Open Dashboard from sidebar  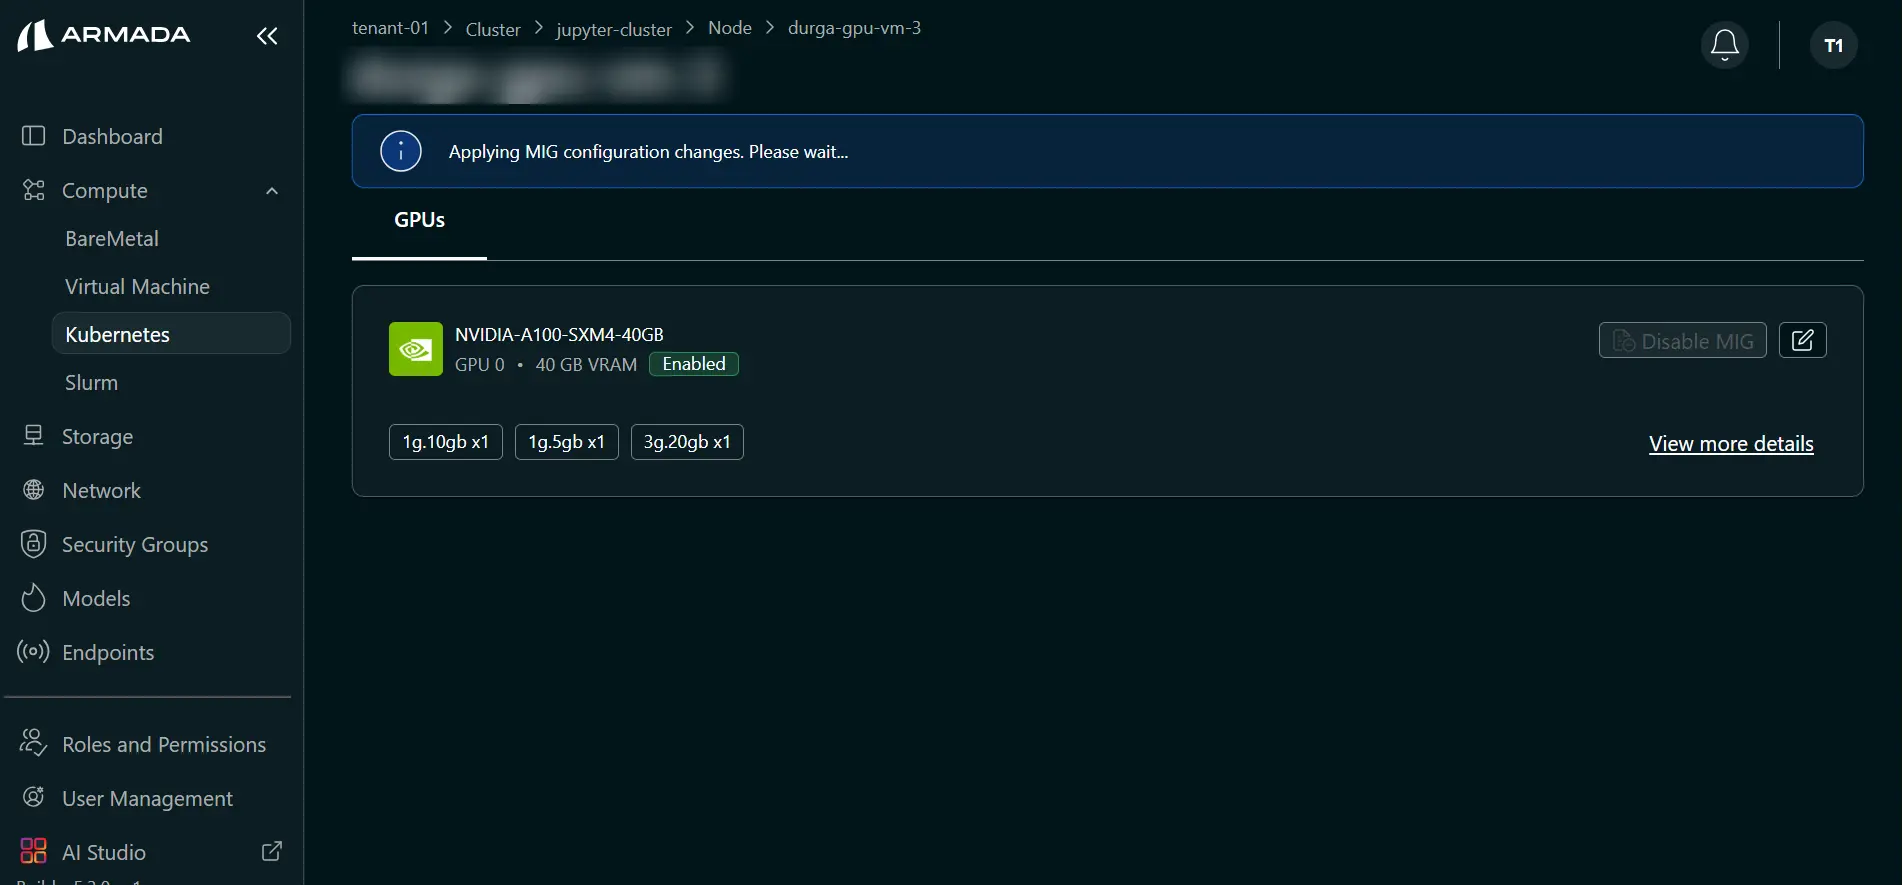tap(112, 136)
